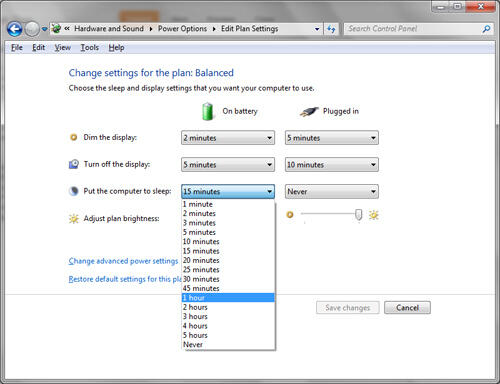Screen dimensions: 500x384
Task: Open the File menu
Action: pyautogui.click(x=17, y=48)
